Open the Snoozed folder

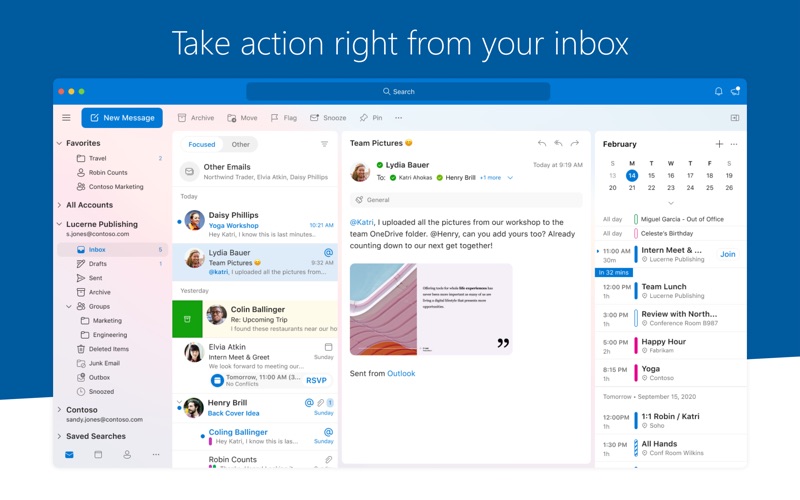[x=113, y=392]
